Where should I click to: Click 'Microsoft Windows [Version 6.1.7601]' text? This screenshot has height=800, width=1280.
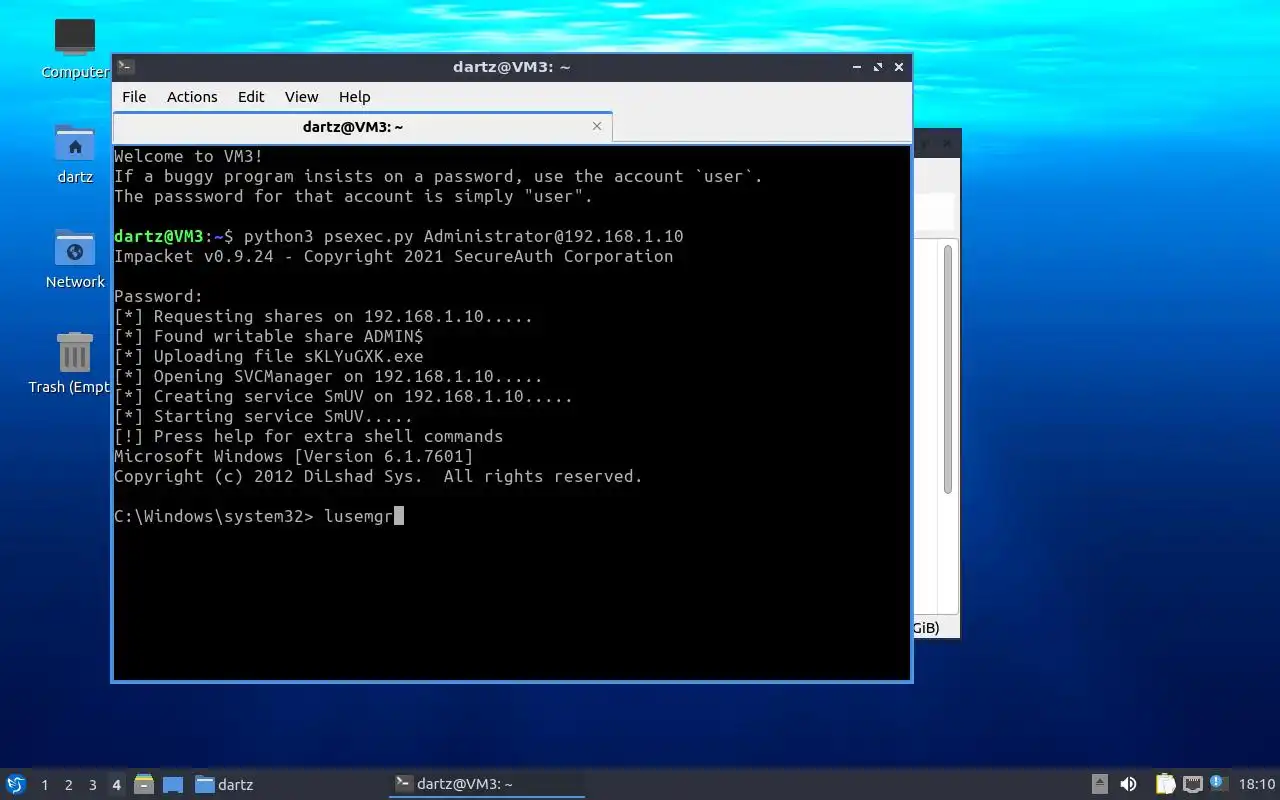pos(294,456)
